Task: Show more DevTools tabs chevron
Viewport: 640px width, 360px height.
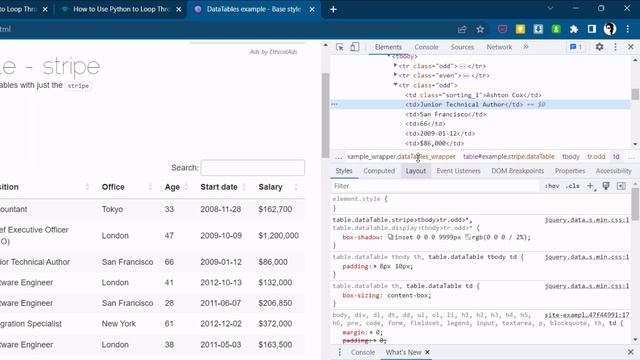Action: coord(526,47)
